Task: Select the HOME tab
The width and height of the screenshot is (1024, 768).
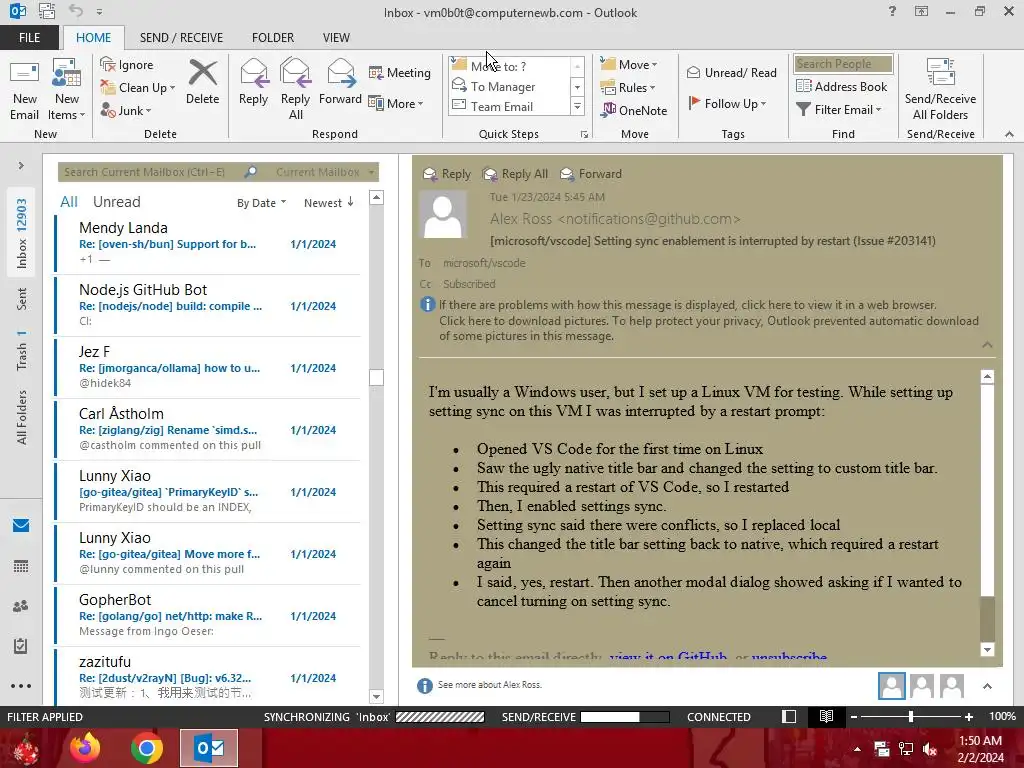Action: [x=93, y=38]
